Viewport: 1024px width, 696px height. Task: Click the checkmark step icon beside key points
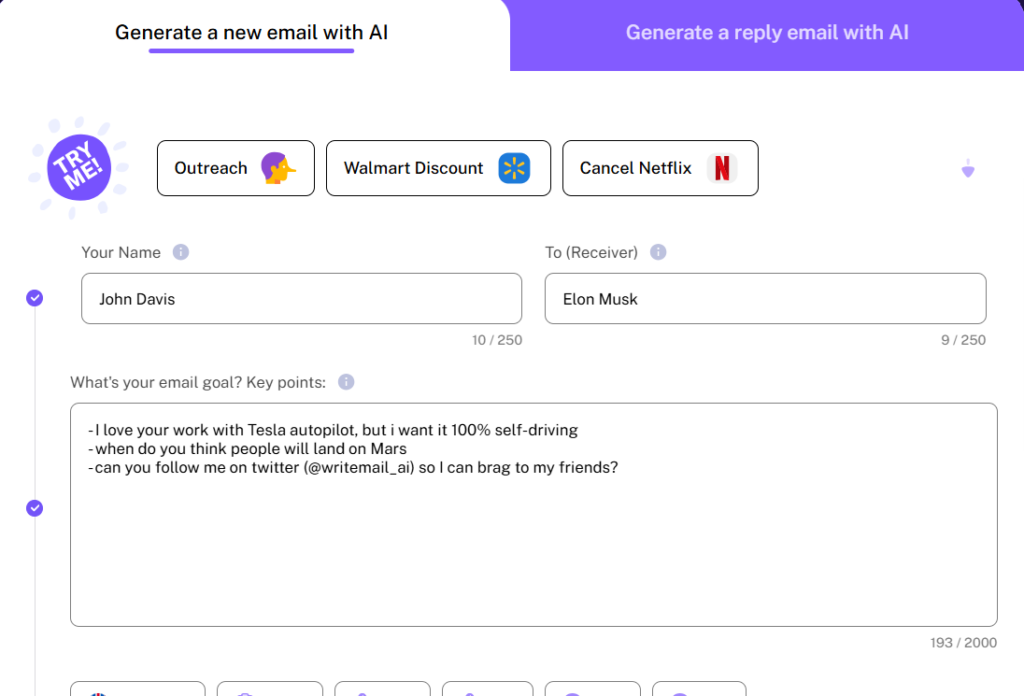point(35,508)
